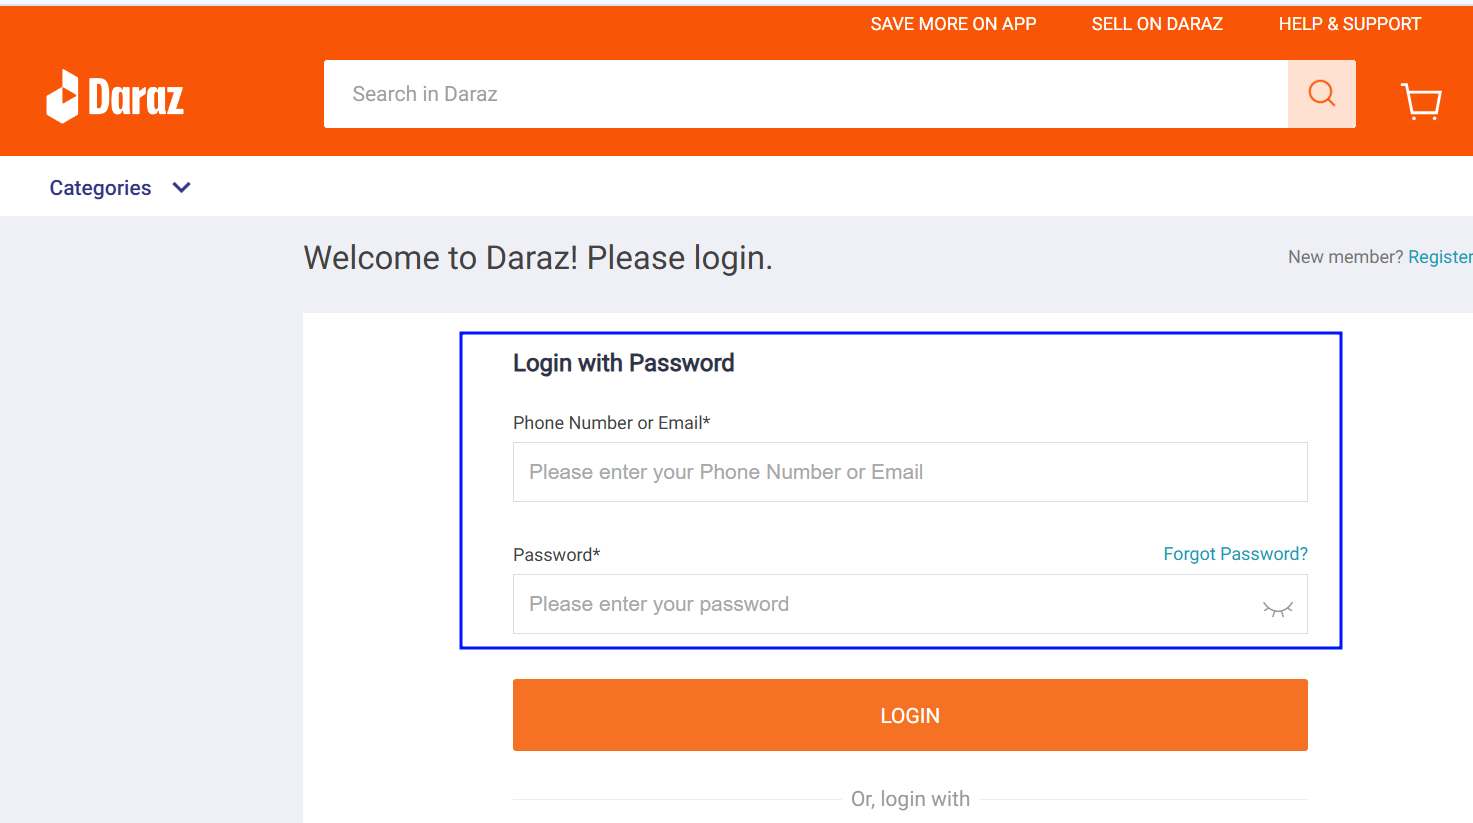Open SAVE MORE ON APP

point(953,24)
